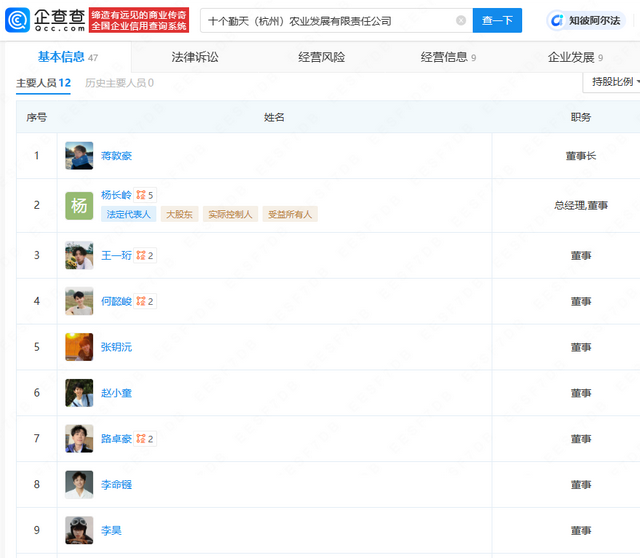This screenshot has width=640, height=558.
Task: Click the avatar photo in row 9
Action: coord(79,530)
